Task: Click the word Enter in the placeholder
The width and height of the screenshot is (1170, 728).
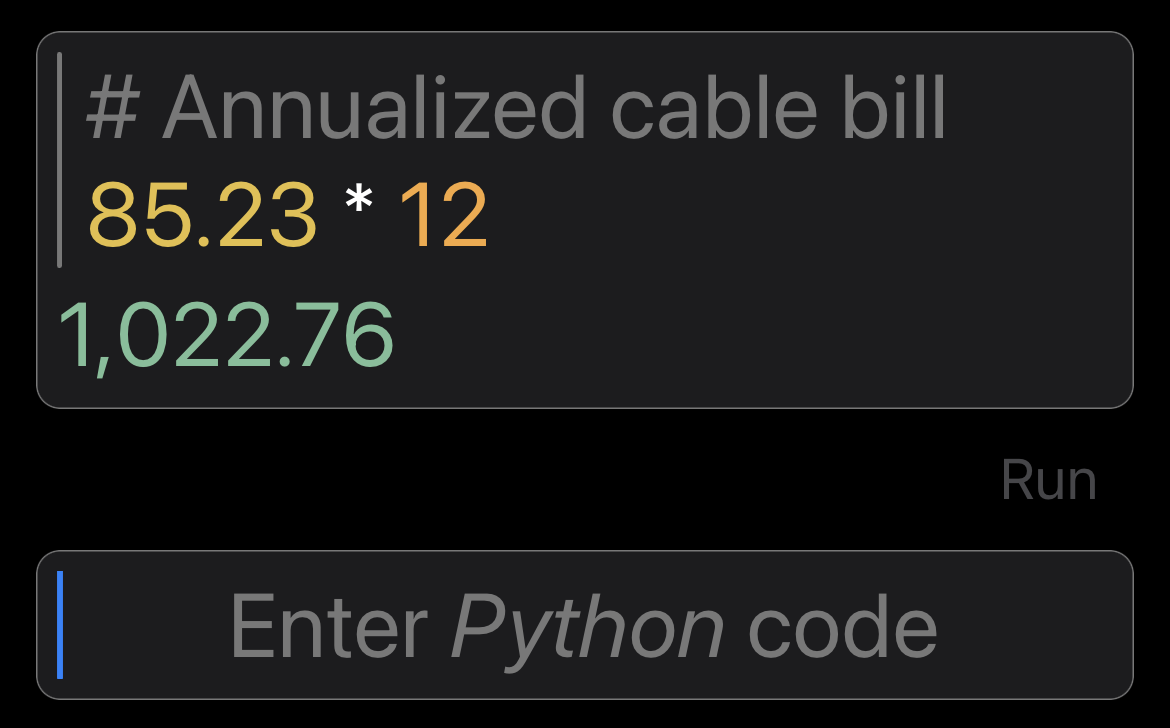Action: pyautogui.click(x=329, y=626)
